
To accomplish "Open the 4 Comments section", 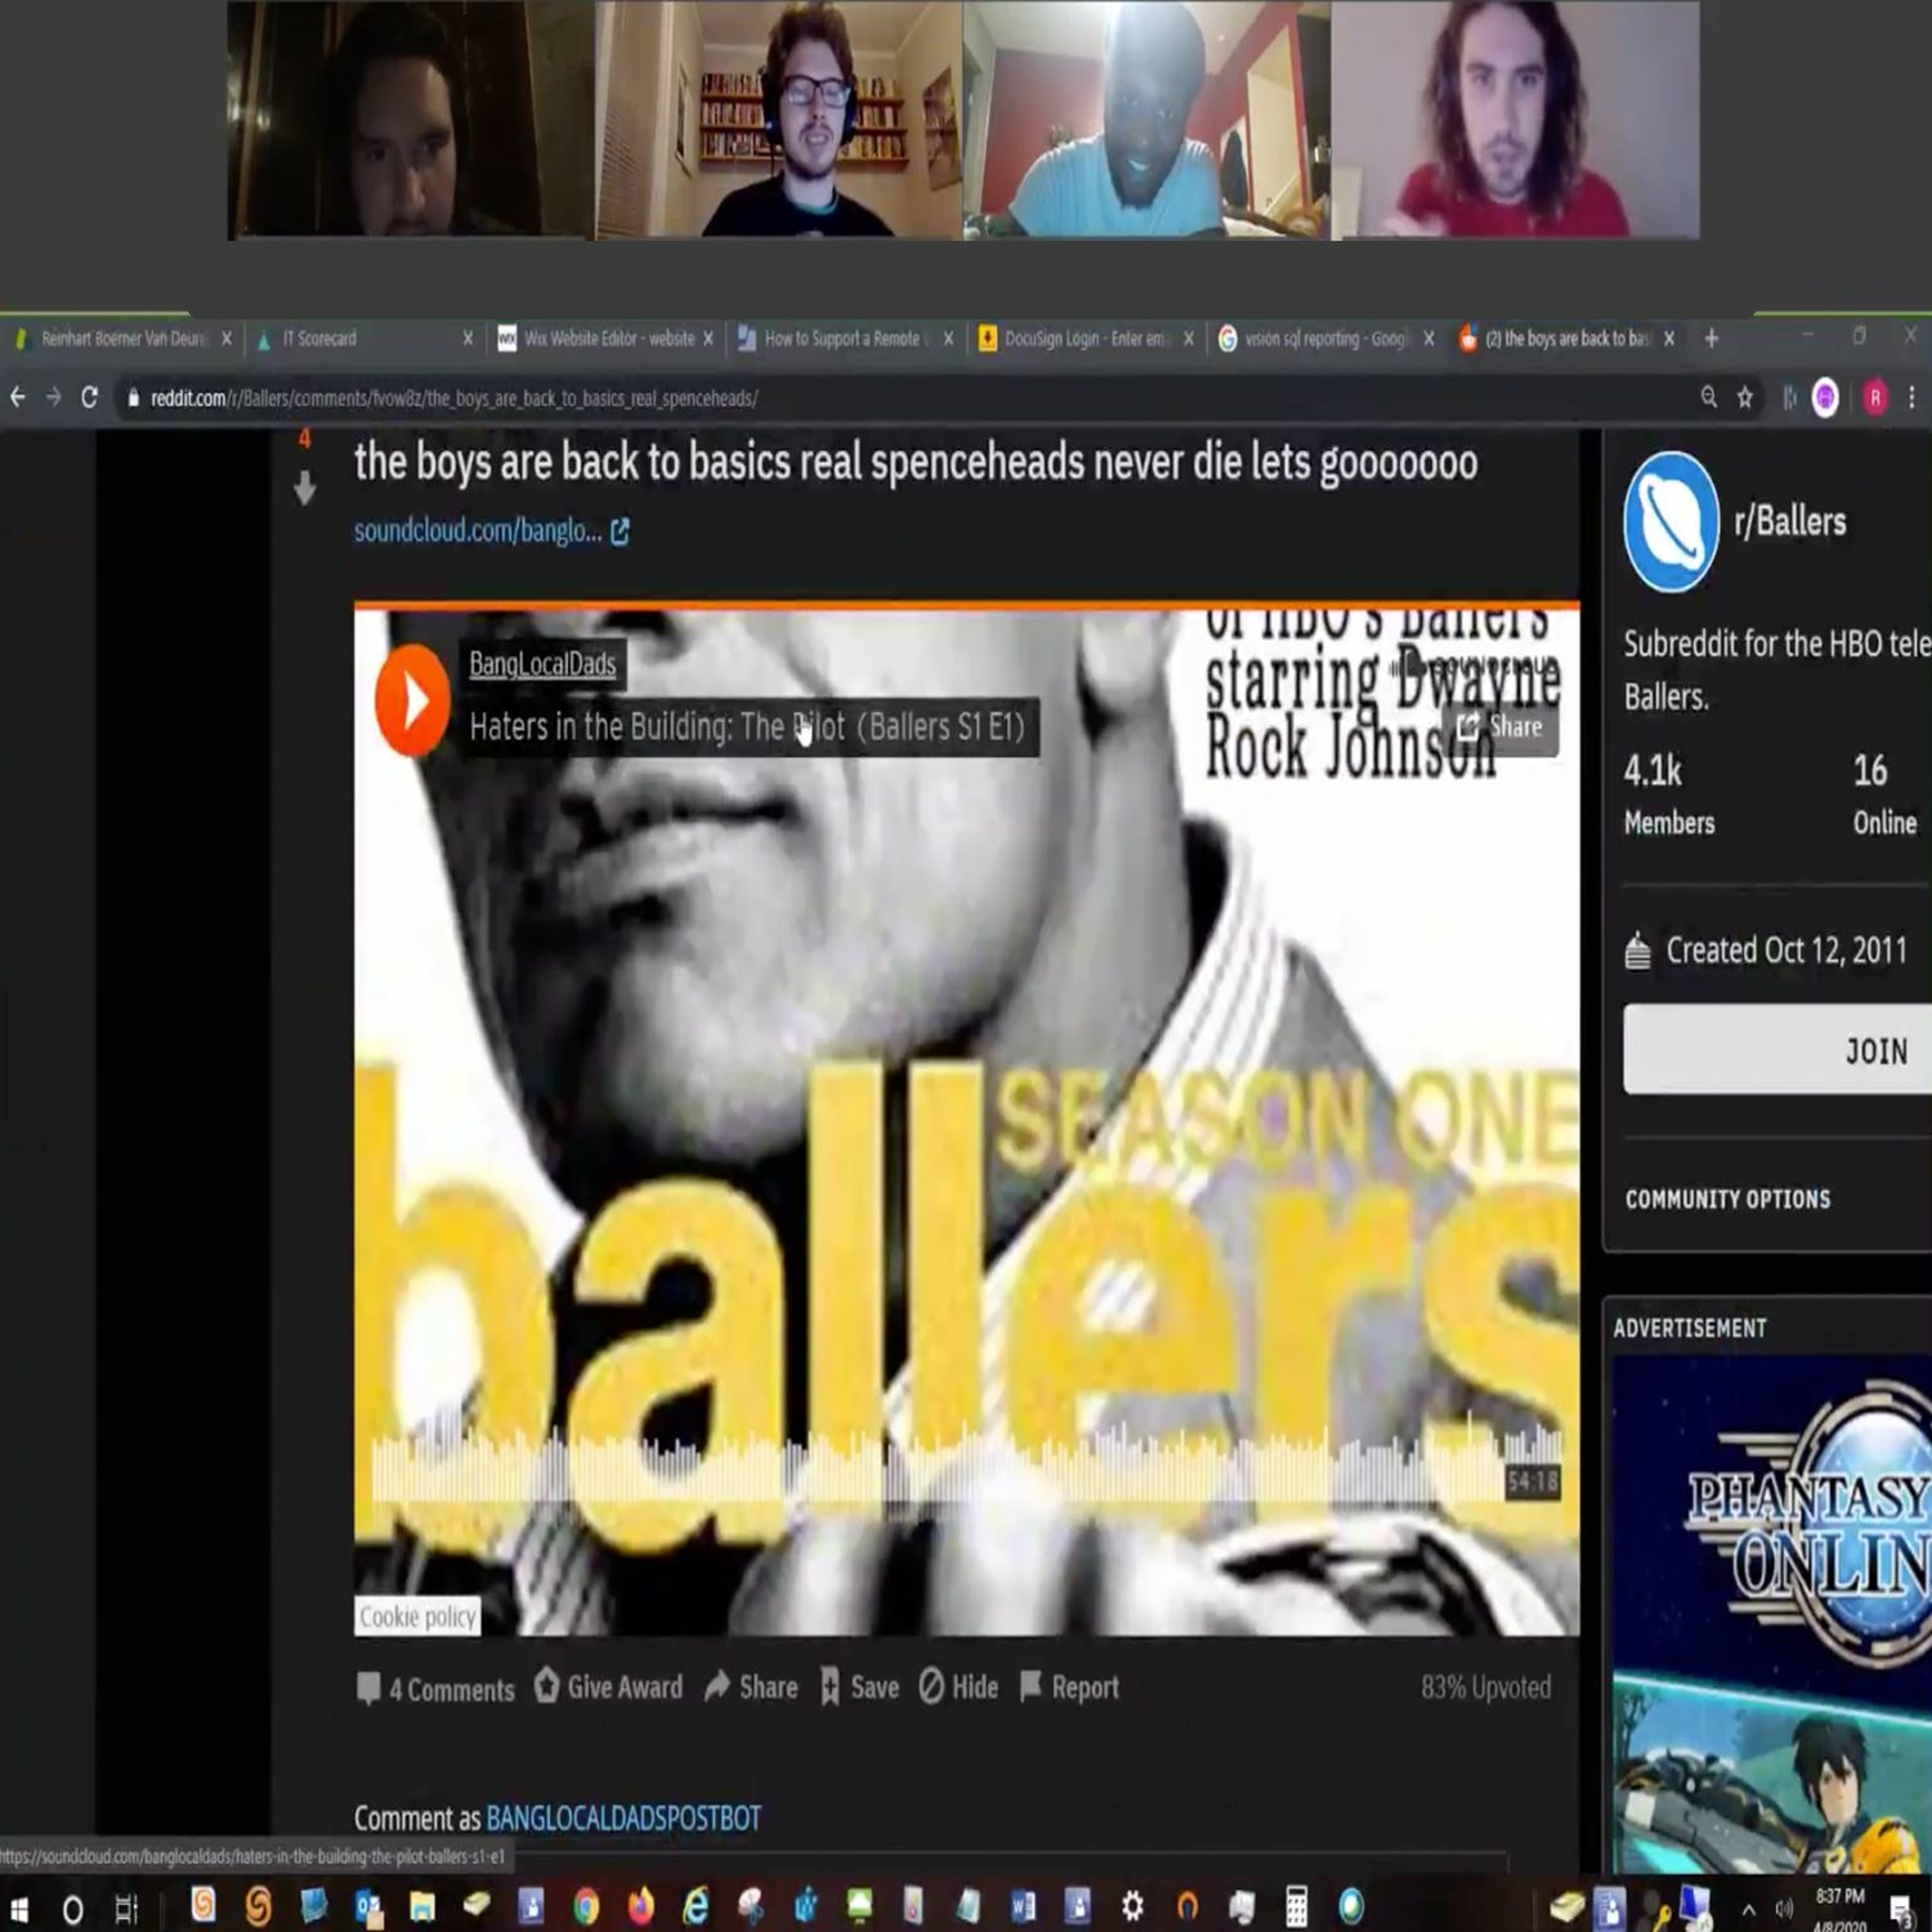I will 436,1689.
